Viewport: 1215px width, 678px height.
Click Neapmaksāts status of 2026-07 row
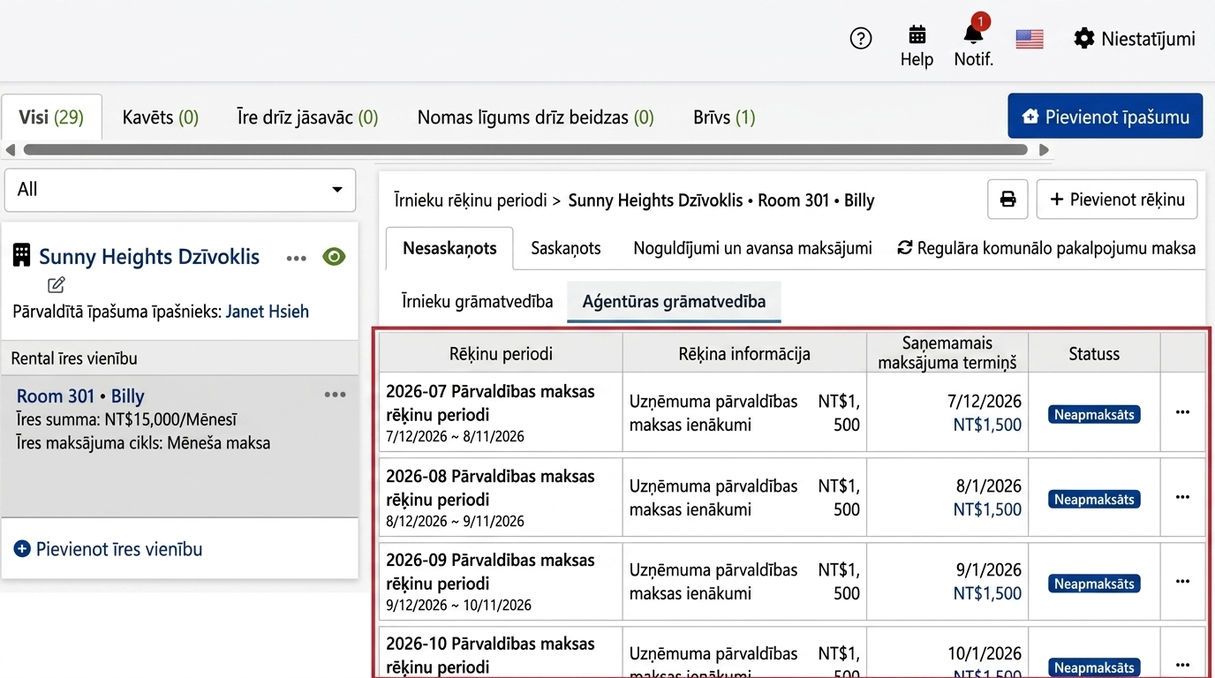point(1094,414)
